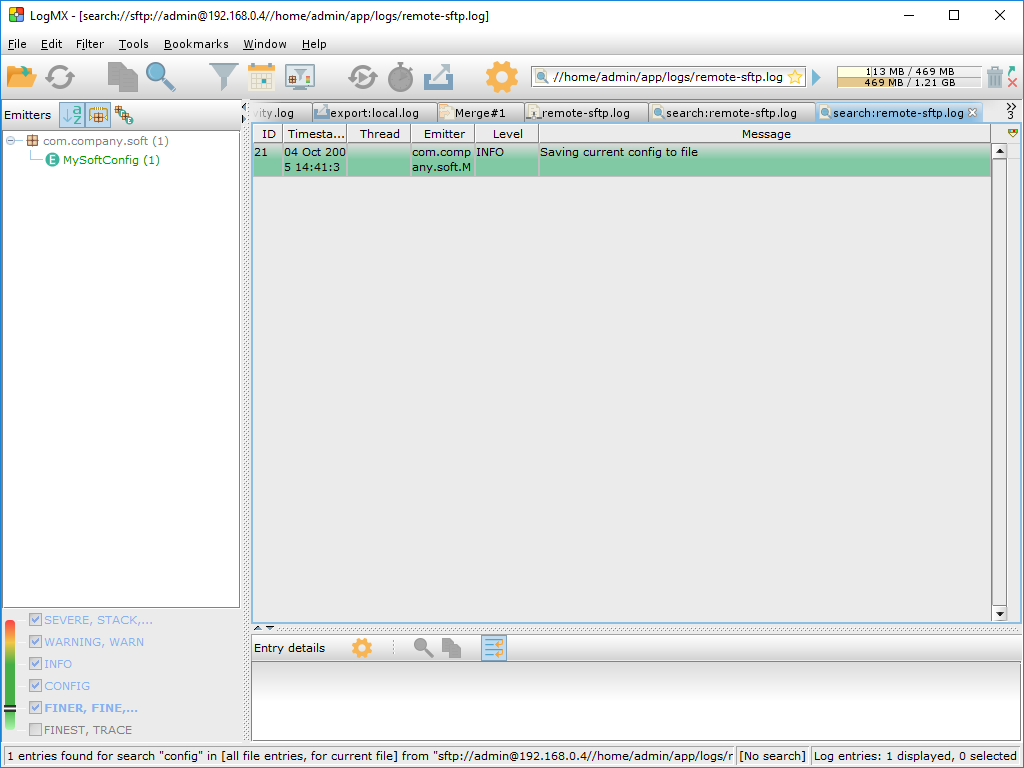Sort table by ID column header
This screenshot has height=768, width=1024.
click(268, 134)
